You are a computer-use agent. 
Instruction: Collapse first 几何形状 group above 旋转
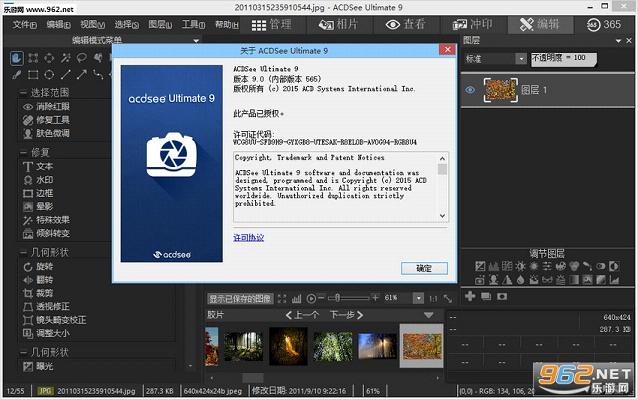[x=23, y=253]
